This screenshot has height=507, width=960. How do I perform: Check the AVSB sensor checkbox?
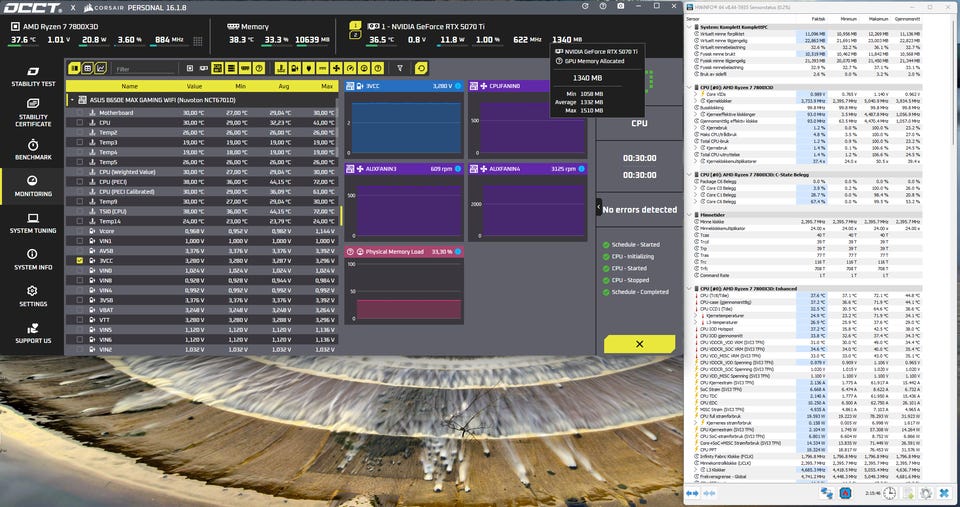tap(80, 250)
